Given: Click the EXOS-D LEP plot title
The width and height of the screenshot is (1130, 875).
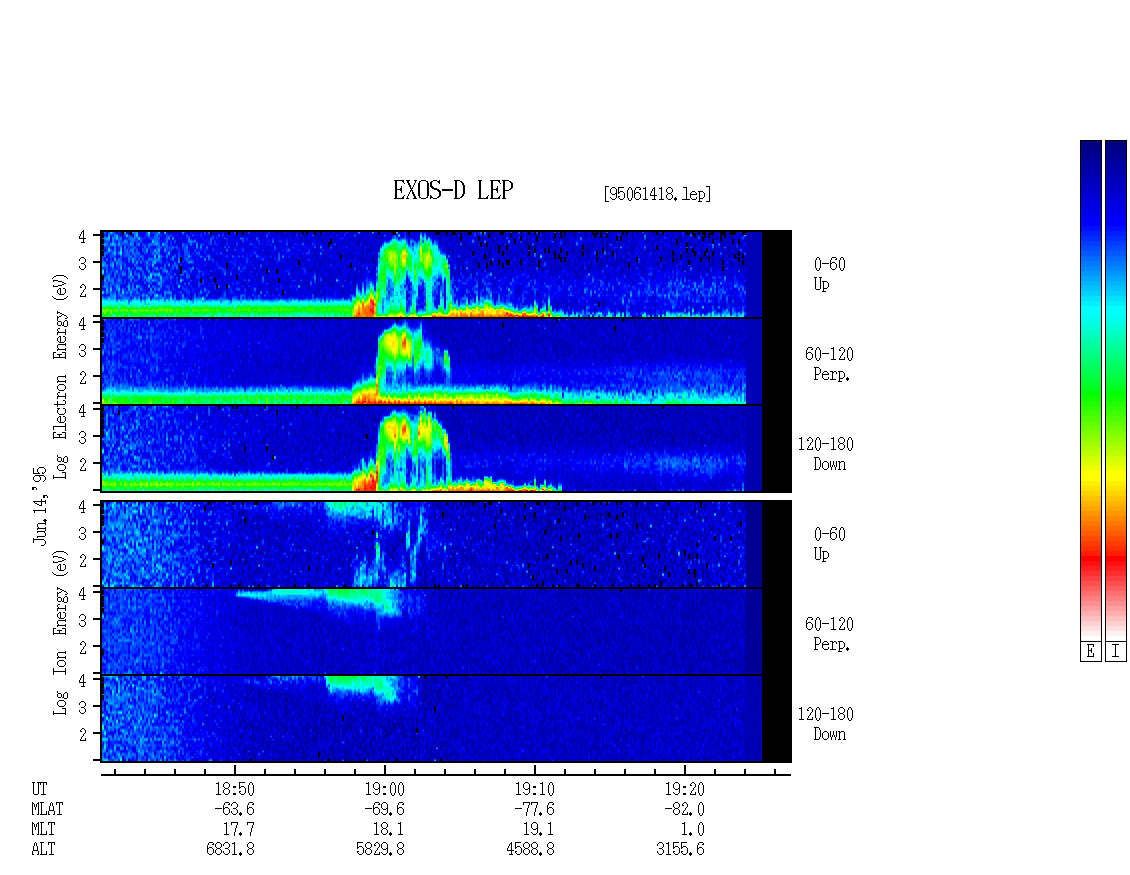Looking at the screenshot, I should (x=453, y=190).
